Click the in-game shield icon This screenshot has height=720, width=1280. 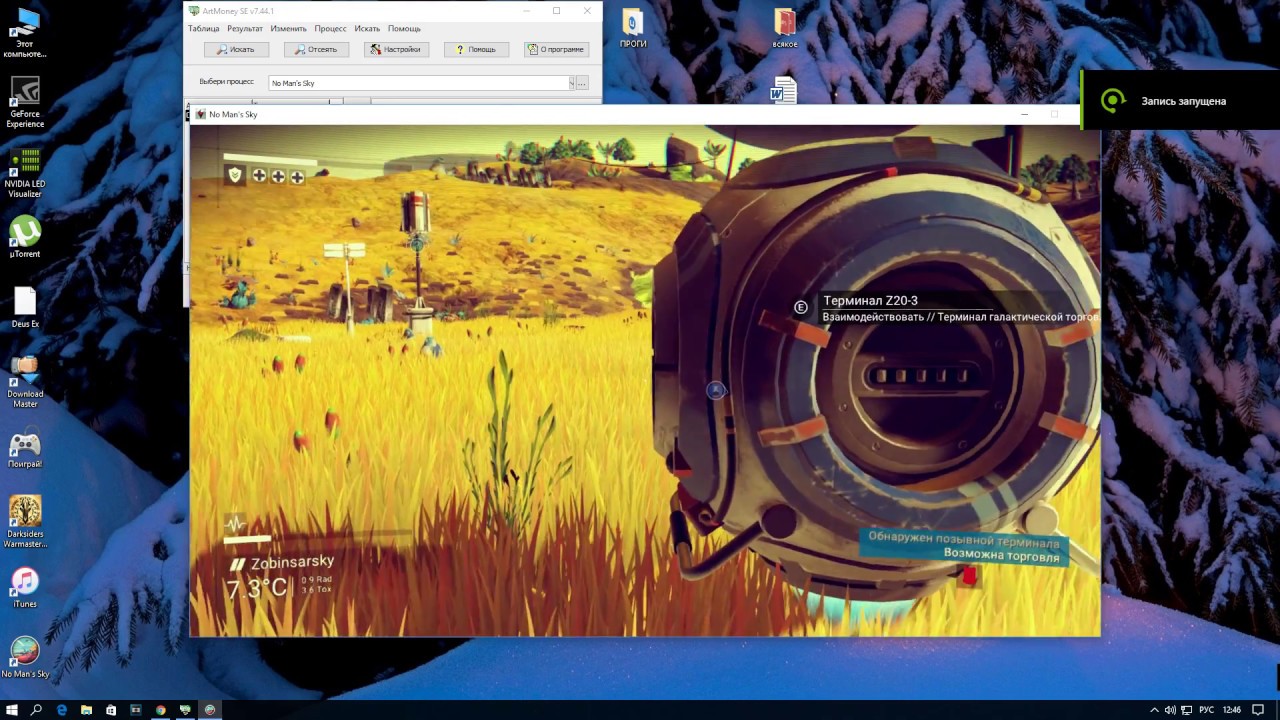pyautogui.click(x=235, y=175)
